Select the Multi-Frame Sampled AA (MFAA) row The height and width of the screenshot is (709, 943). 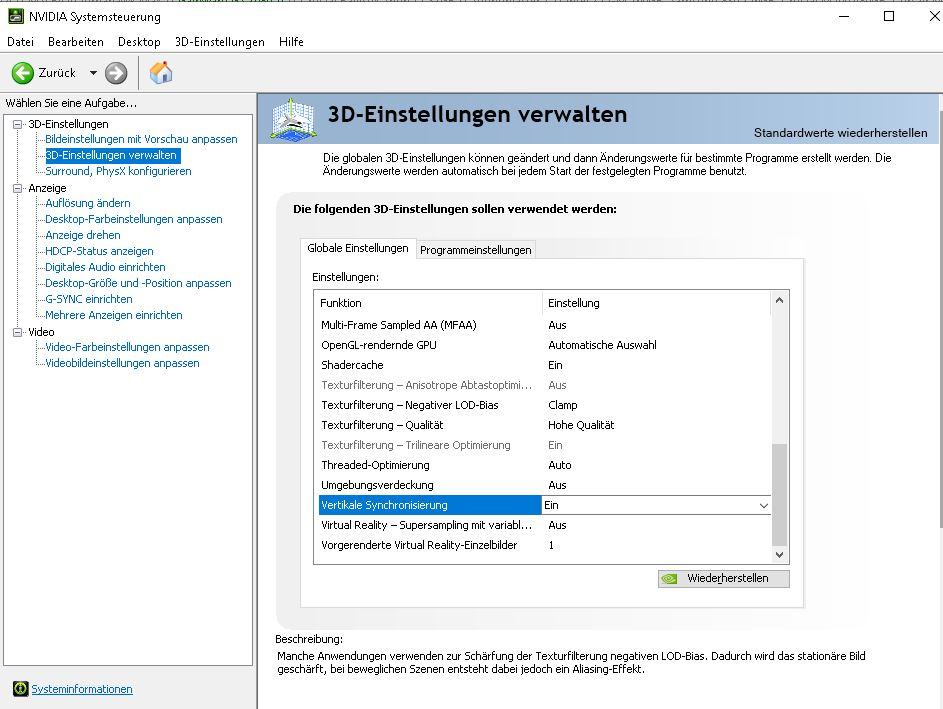(x=544, y=325)
